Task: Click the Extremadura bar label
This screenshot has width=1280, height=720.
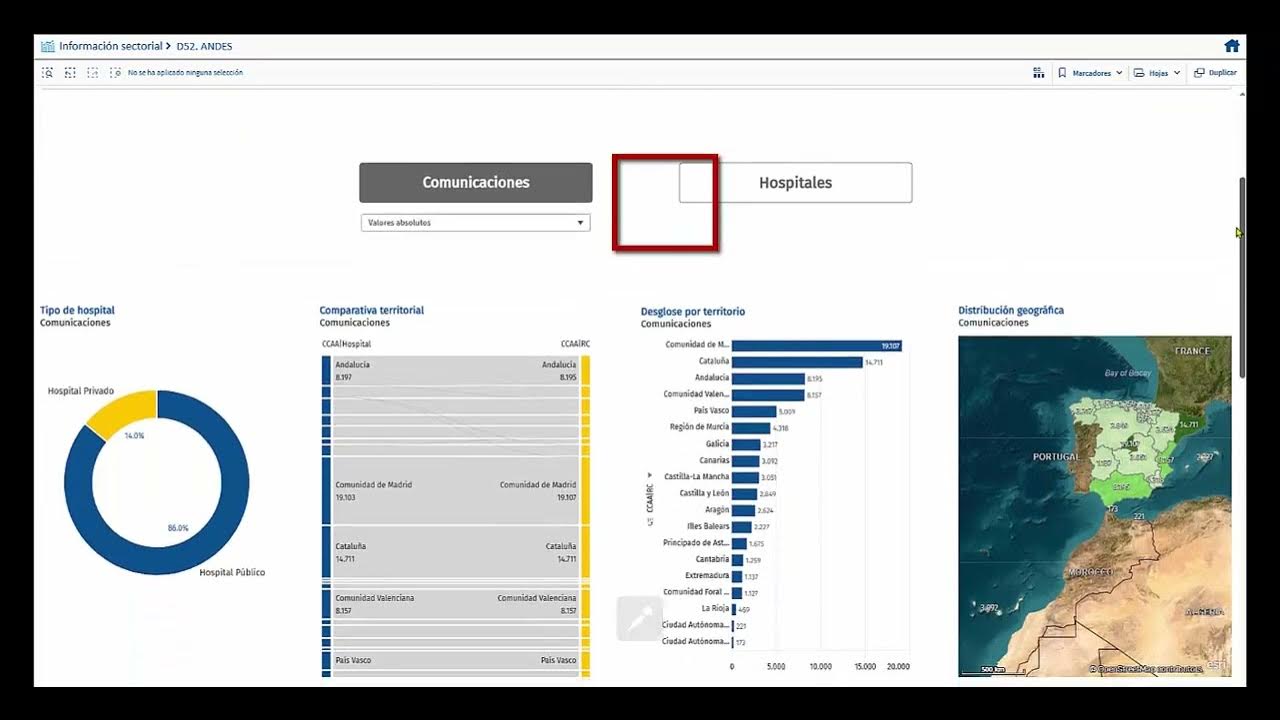Action: (x=707, y=576)
